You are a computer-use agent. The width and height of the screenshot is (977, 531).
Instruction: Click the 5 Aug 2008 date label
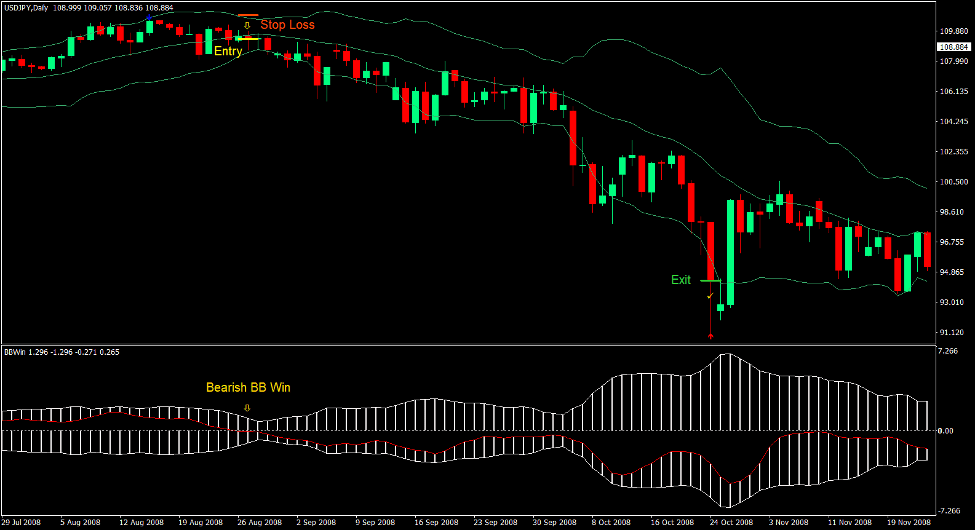point(80,522)
